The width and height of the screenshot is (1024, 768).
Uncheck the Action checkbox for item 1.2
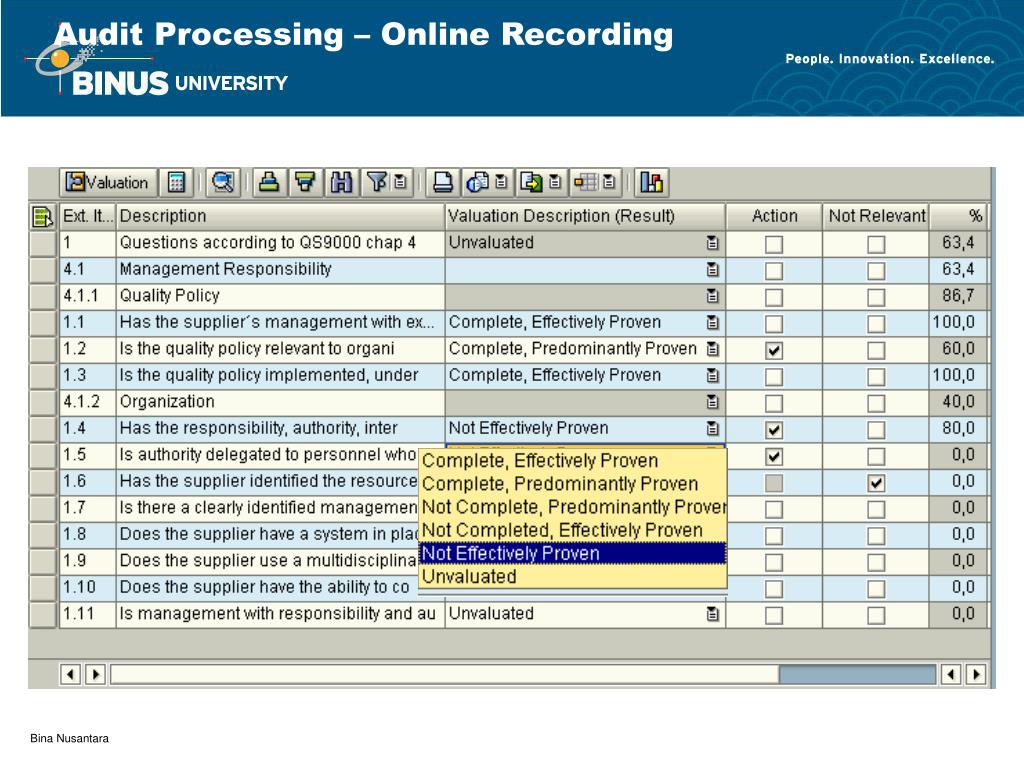point(774,350)
